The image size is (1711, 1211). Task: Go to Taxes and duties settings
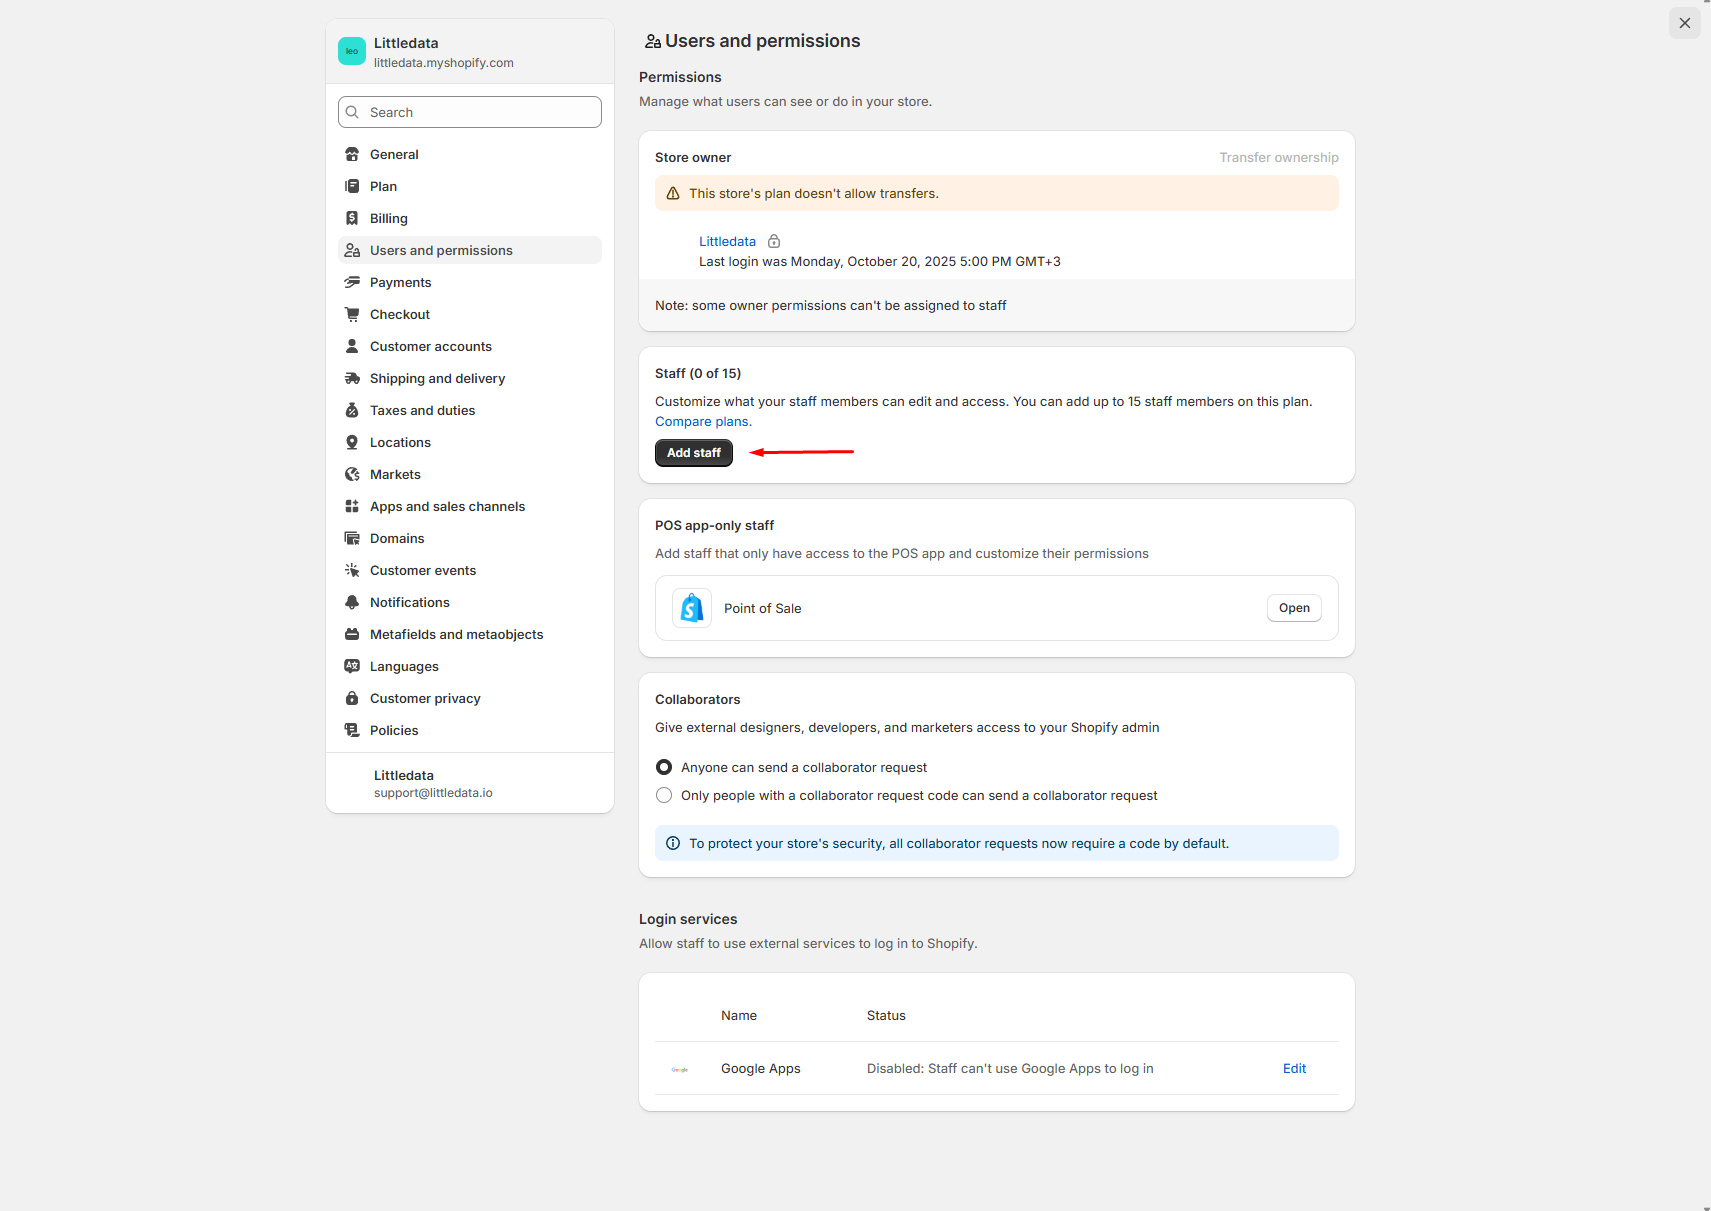click(x=422, y=410)
